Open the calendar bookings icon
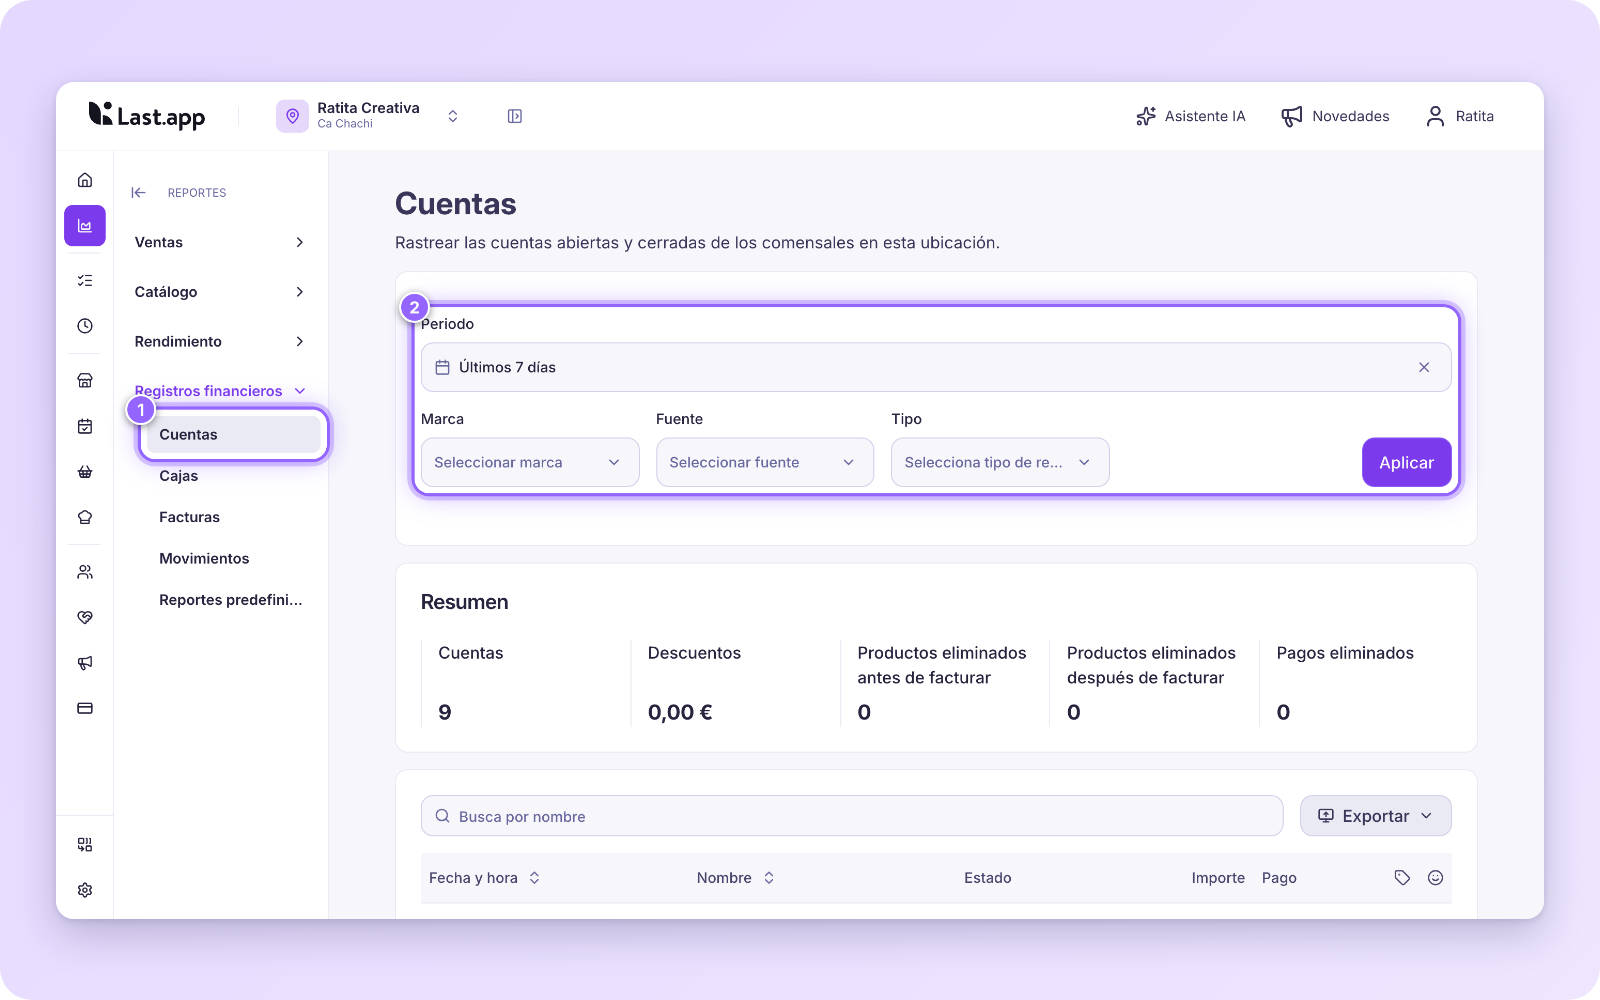This screenshot has height=1000, width=1600. coord(85,426)
